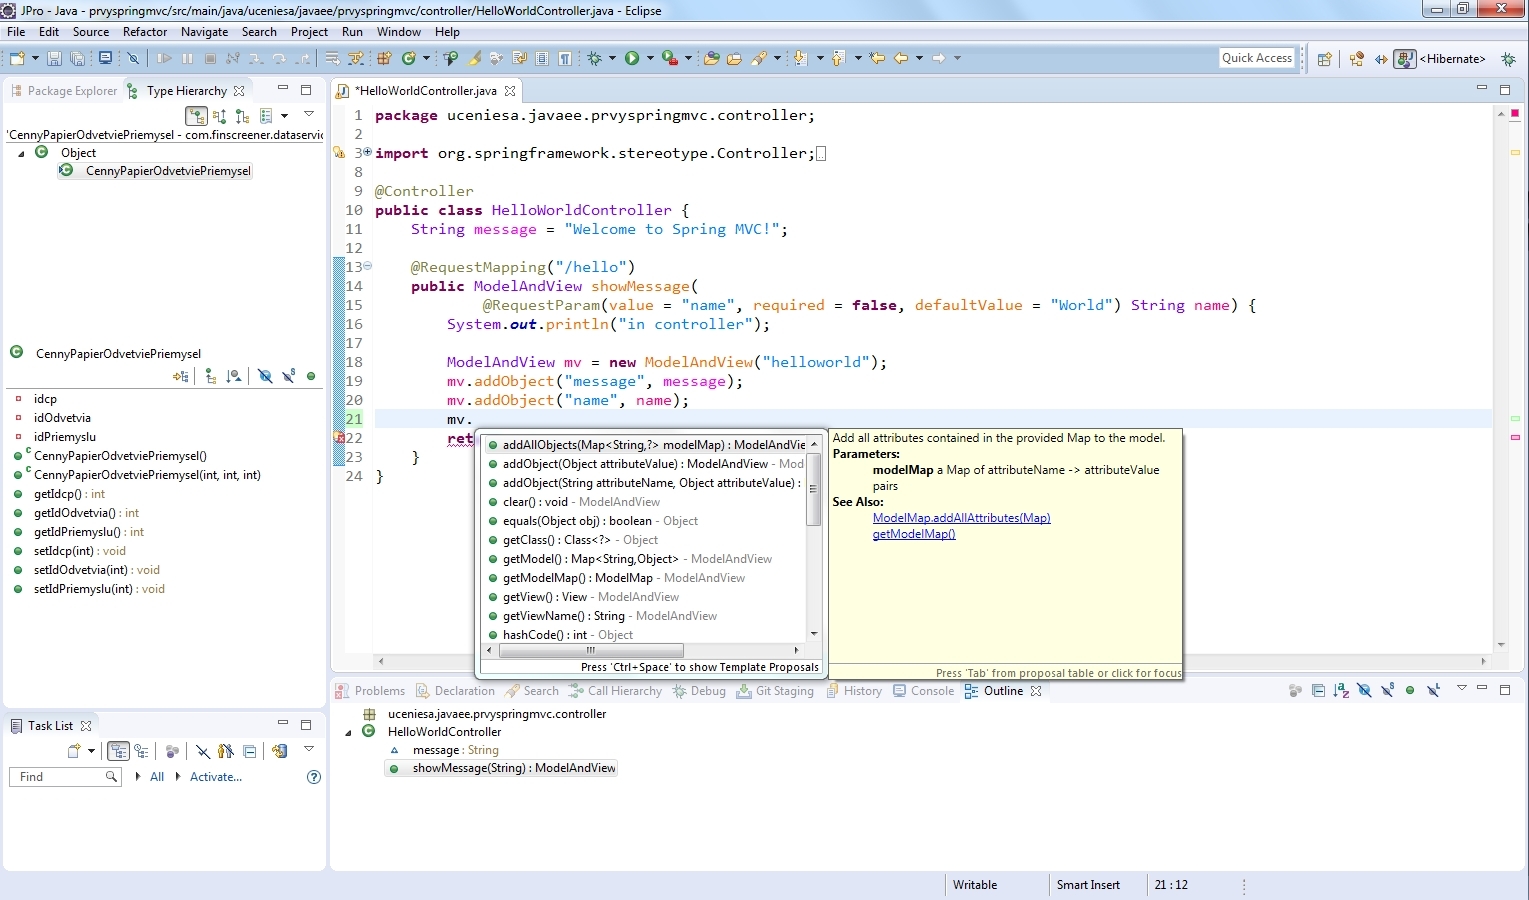1529x900 pixels.
Task: Click the Run with external tools icon
Action: (669, 58)
